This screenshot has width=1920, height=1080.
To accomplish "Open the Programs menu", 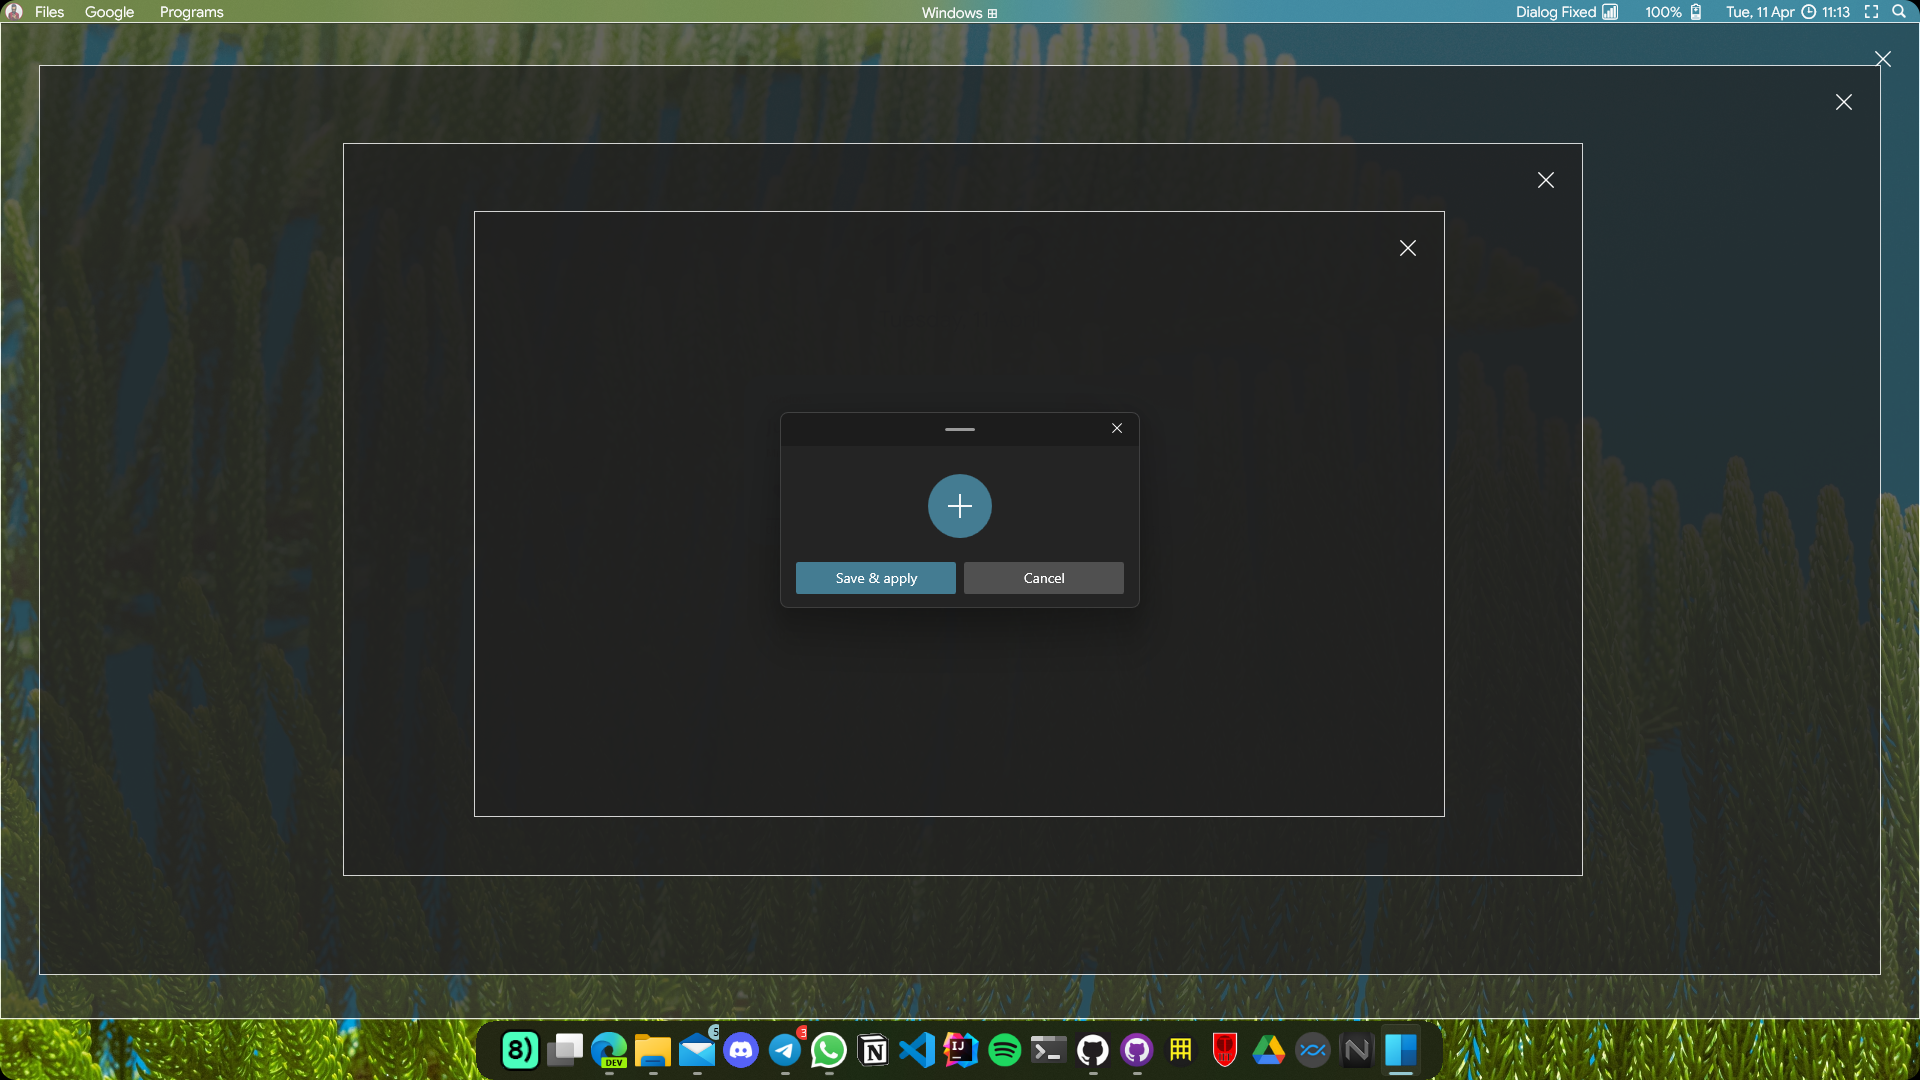I will (191, 12).
